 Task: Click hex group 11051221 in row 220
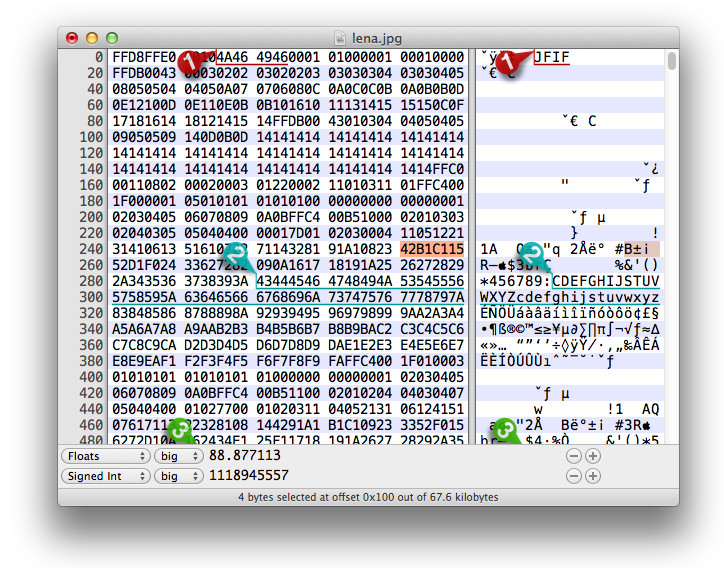click(x=432, y=233)
